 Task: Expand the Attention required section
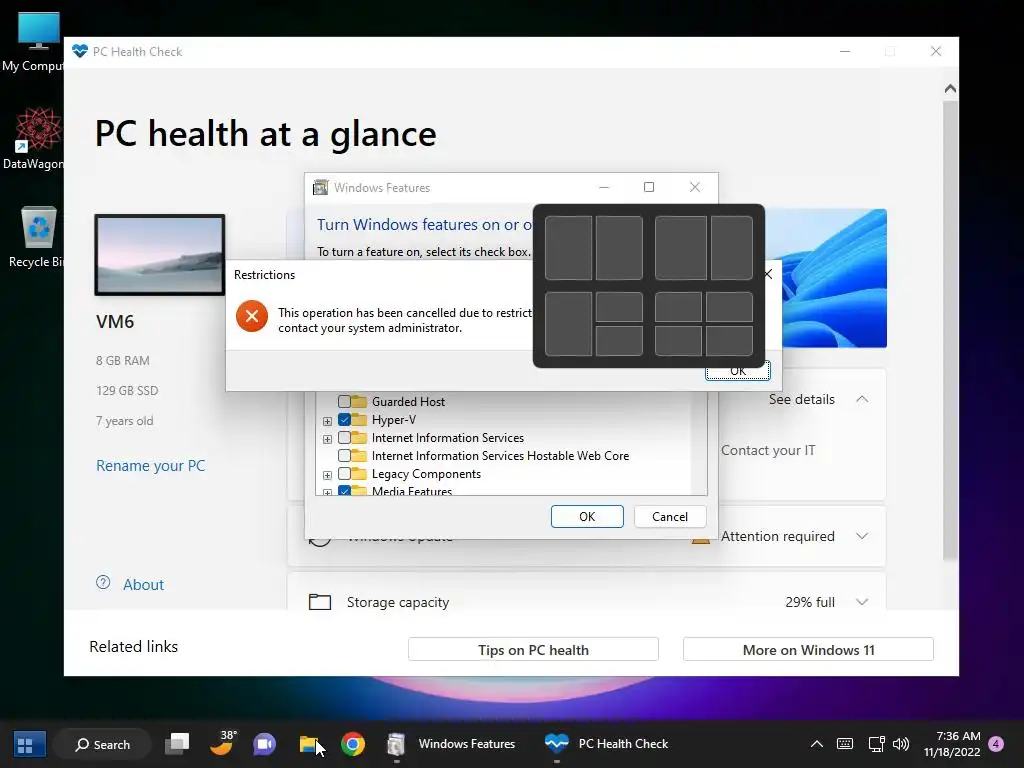(x=862, y=536)
